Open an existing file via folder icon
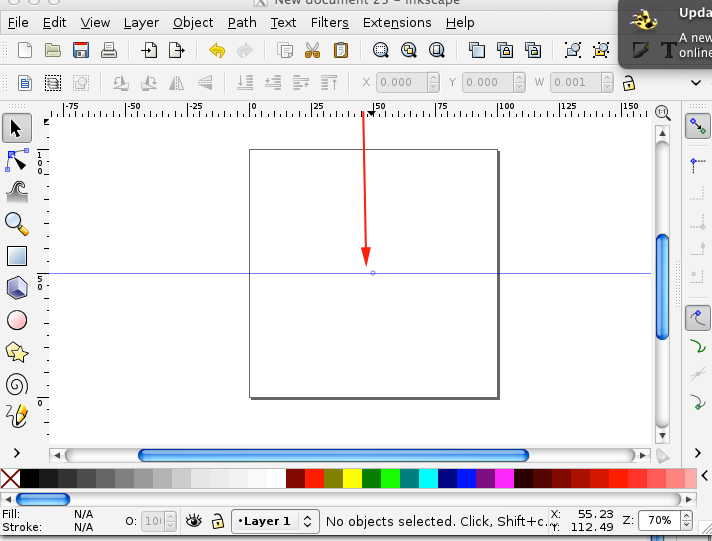The image size is (712, 541). pos(53,50)
